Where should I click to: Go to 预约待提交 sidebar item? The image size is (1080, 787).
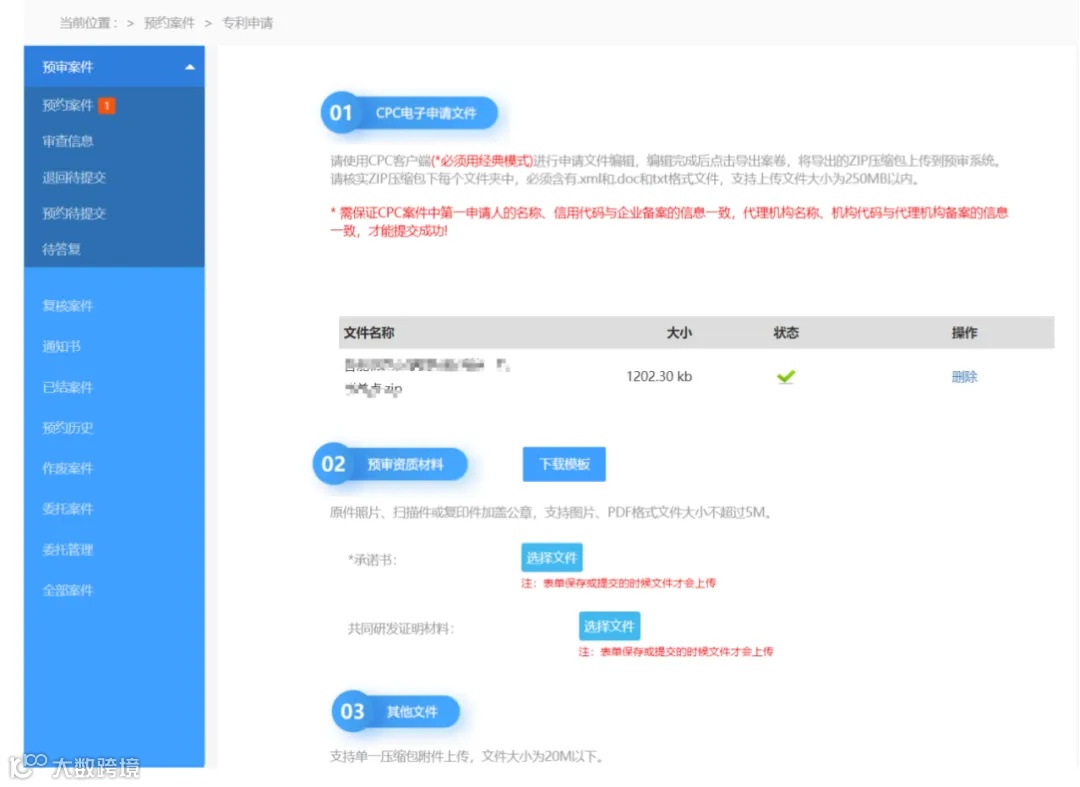[x=74, y=213]
